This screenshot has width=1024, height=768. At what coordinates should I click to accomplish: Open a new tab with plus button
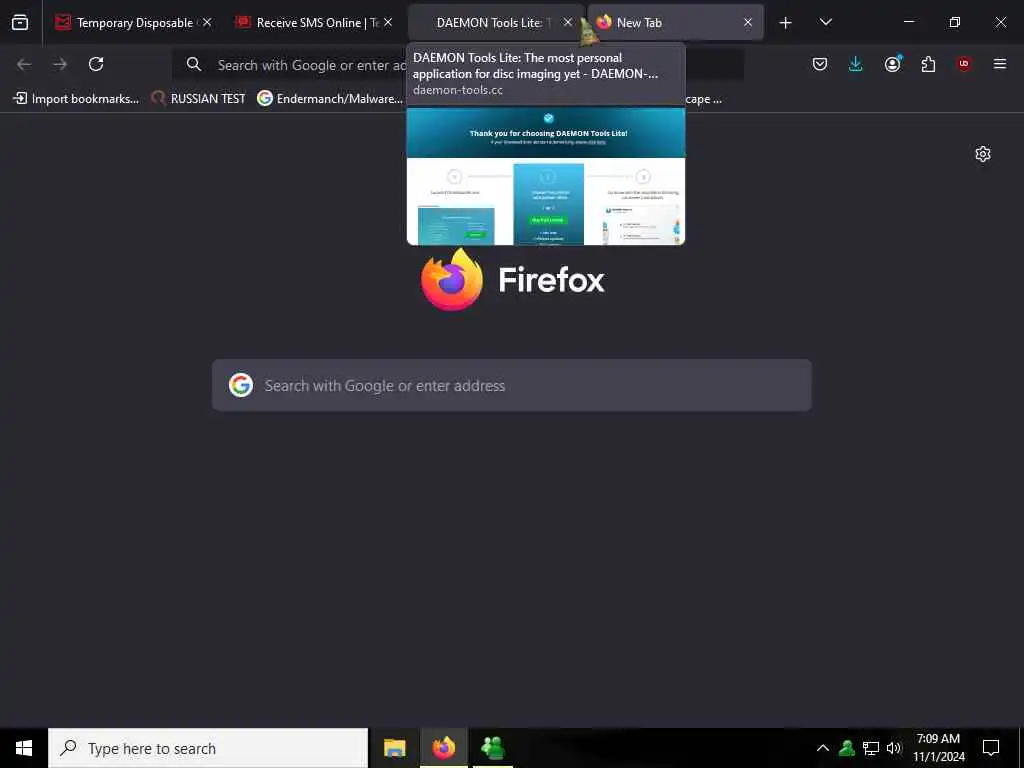click(786, 23)
